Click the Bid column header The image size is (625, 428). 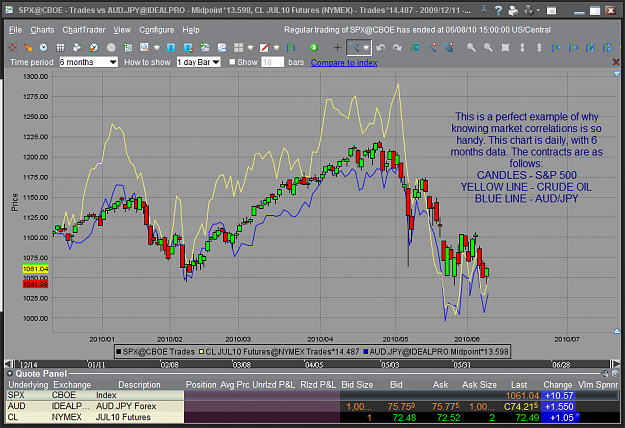(x=396, y=385)
